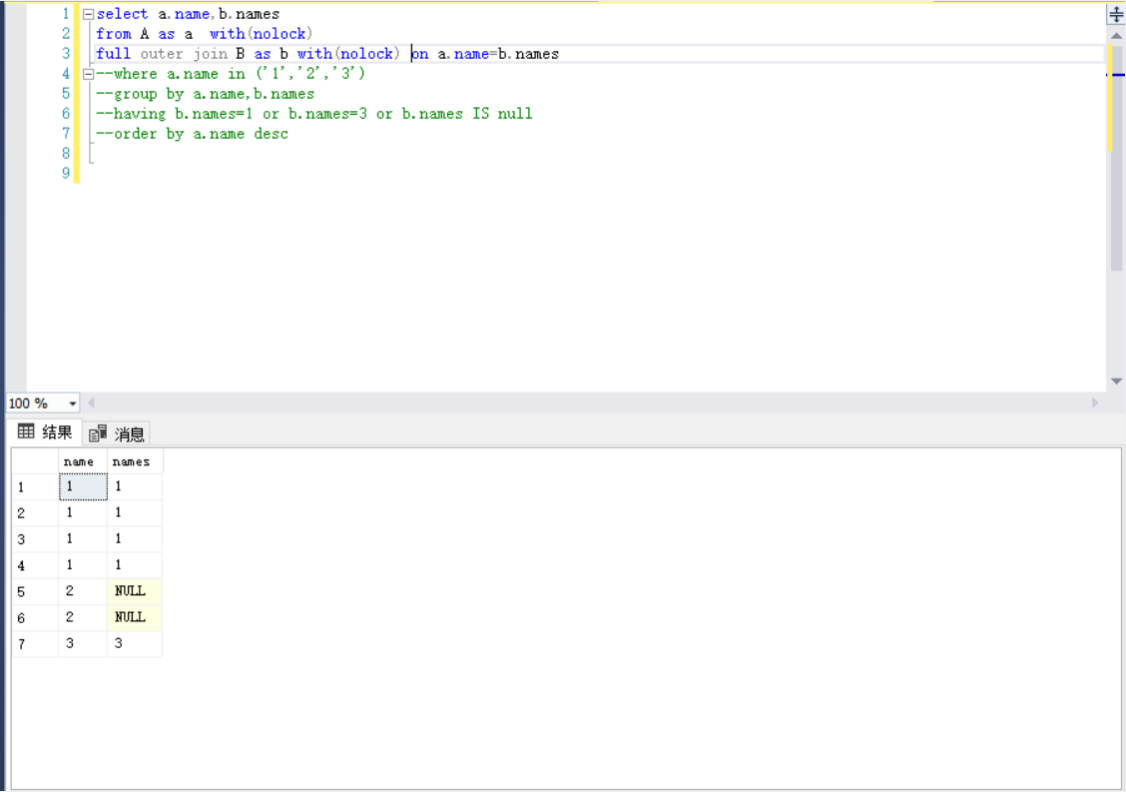Image resolution: width=1126 pixels, height=792 pixels.
Task: Click the commented group by line
Action: coord(205,94)
